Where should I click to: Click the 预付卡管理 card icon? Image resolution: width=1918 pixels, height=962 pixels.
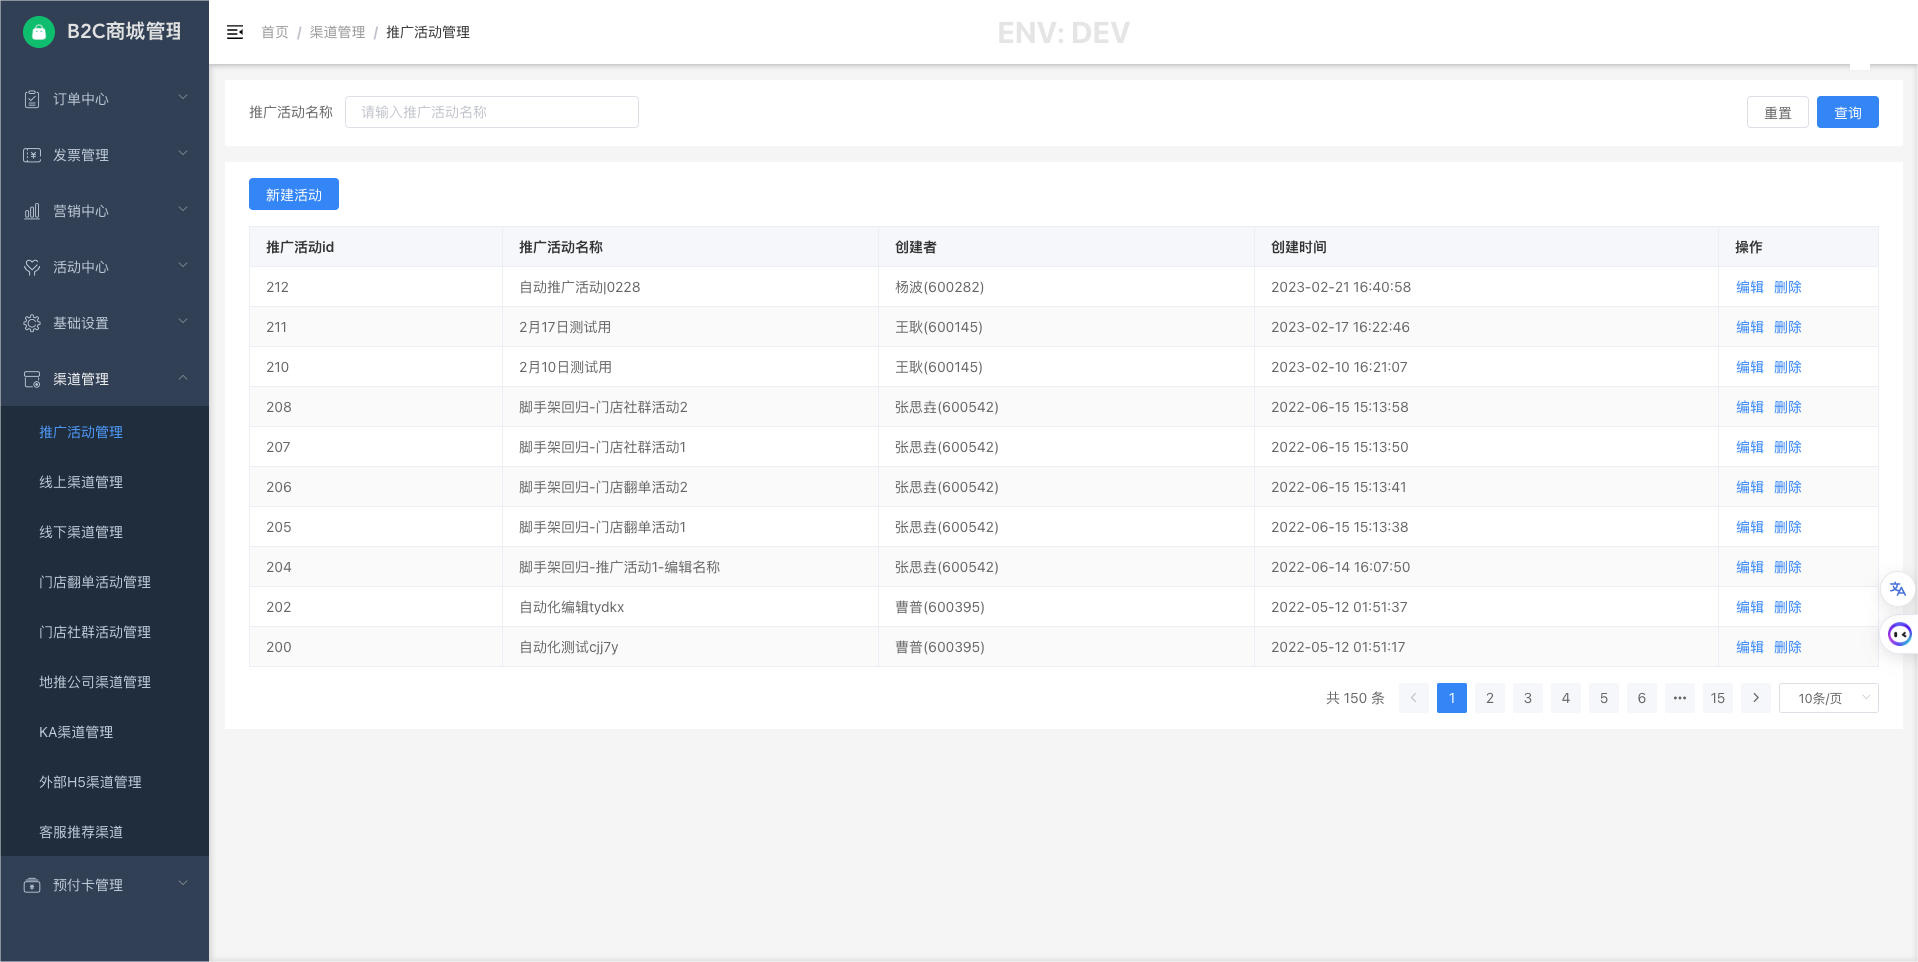[x=32, y=885]
